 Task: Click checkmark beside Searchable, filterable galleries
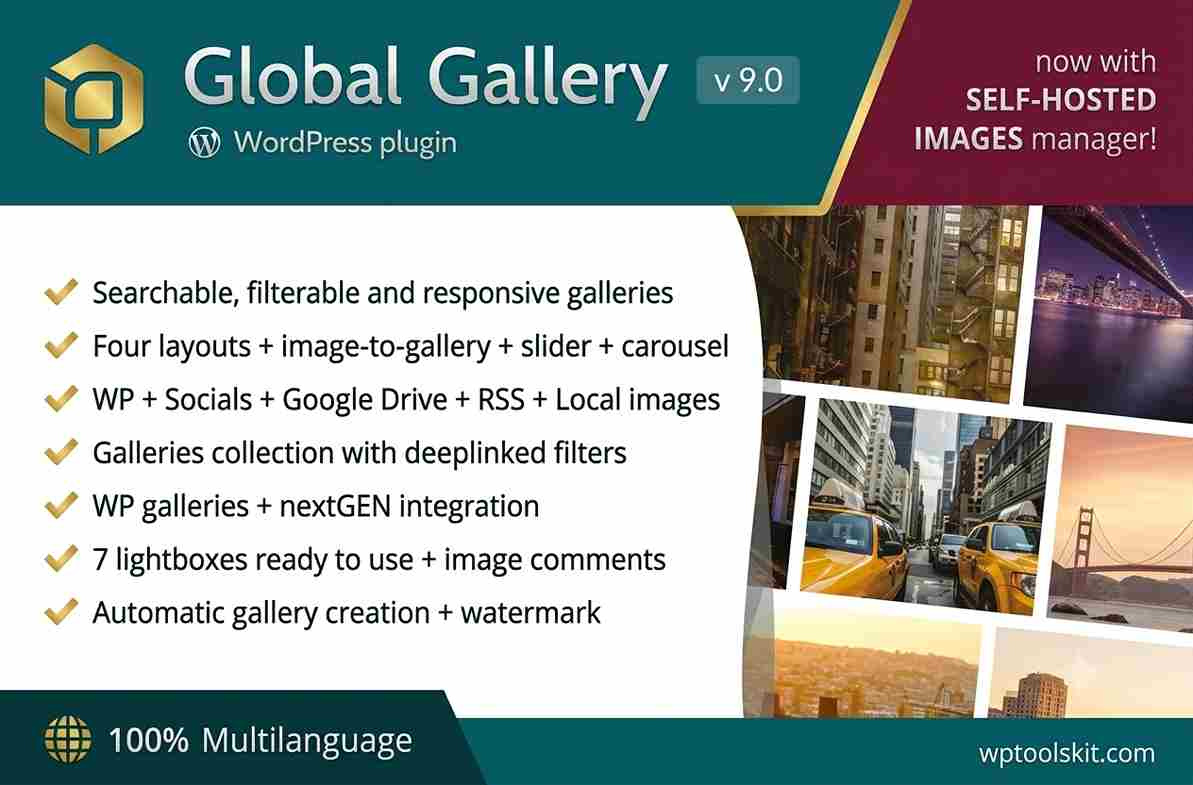coord(61,291)
